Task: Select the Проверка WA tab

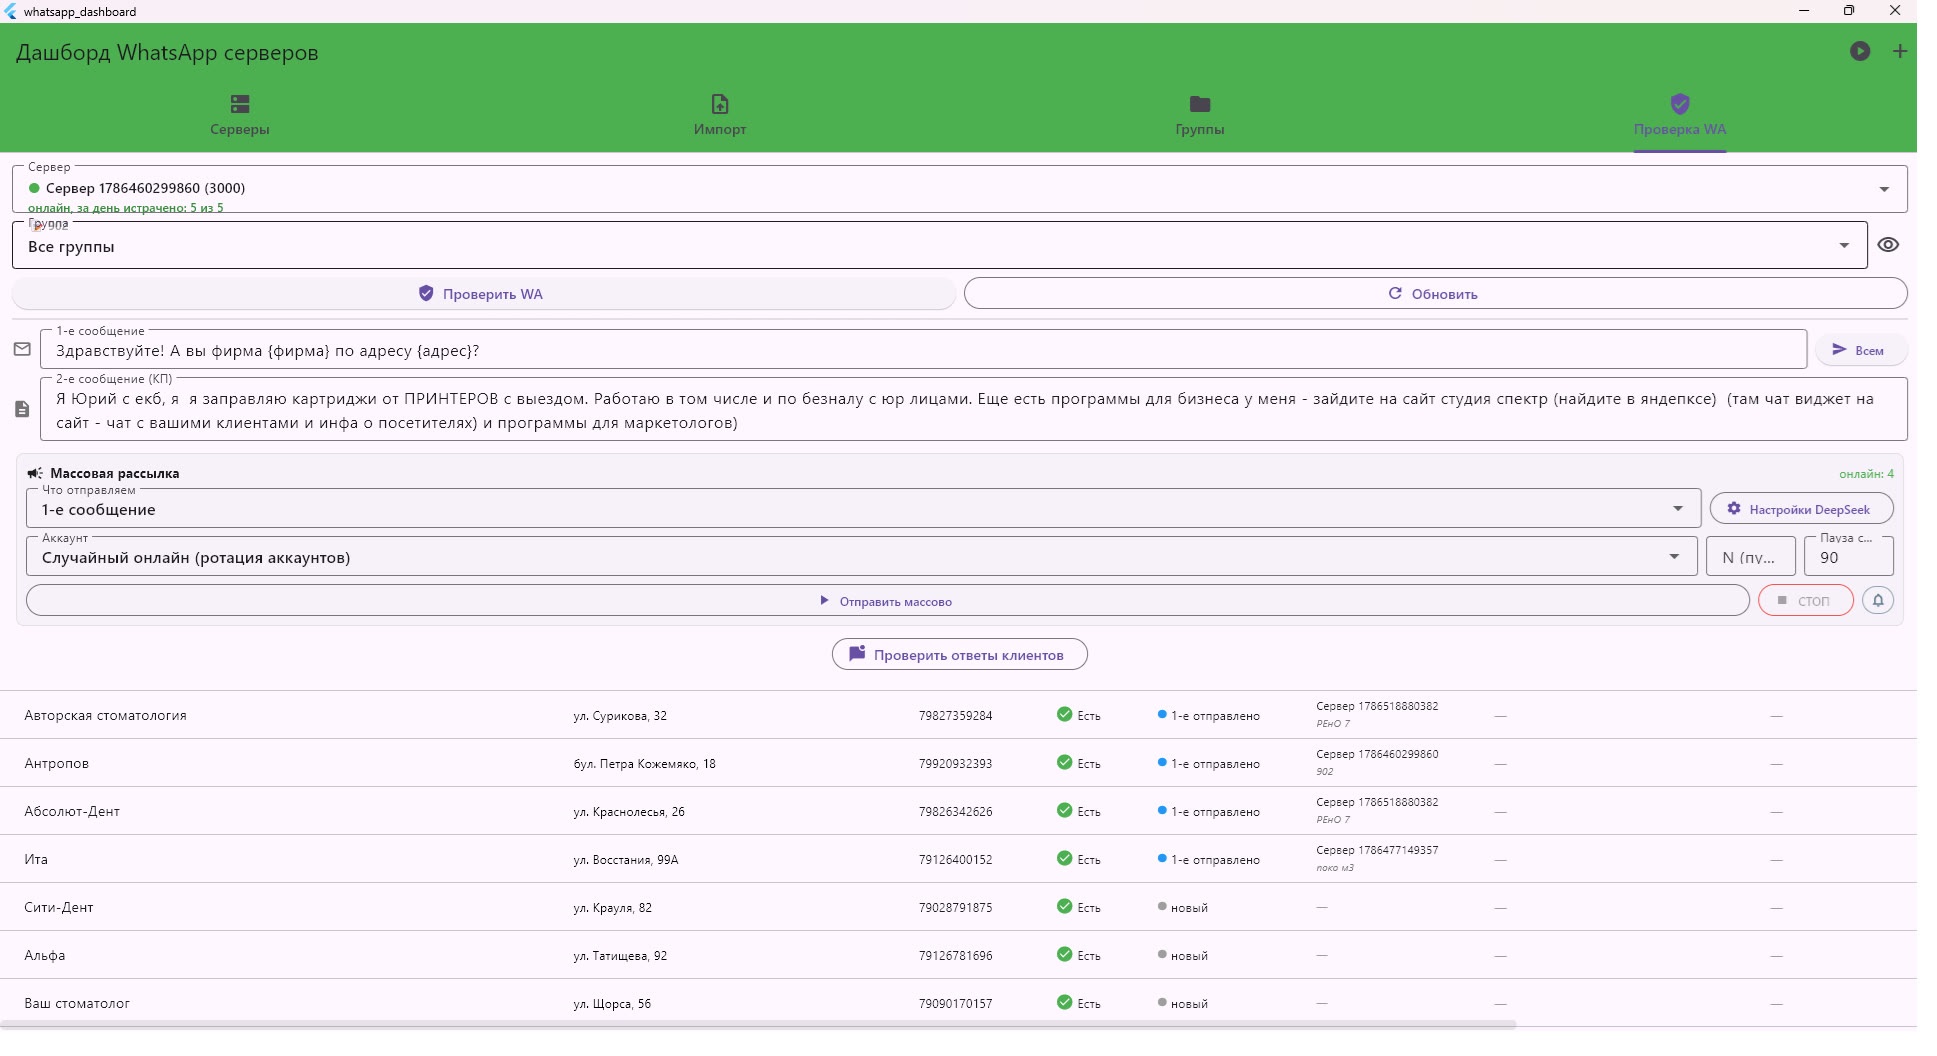Action: coord(1679,115)
